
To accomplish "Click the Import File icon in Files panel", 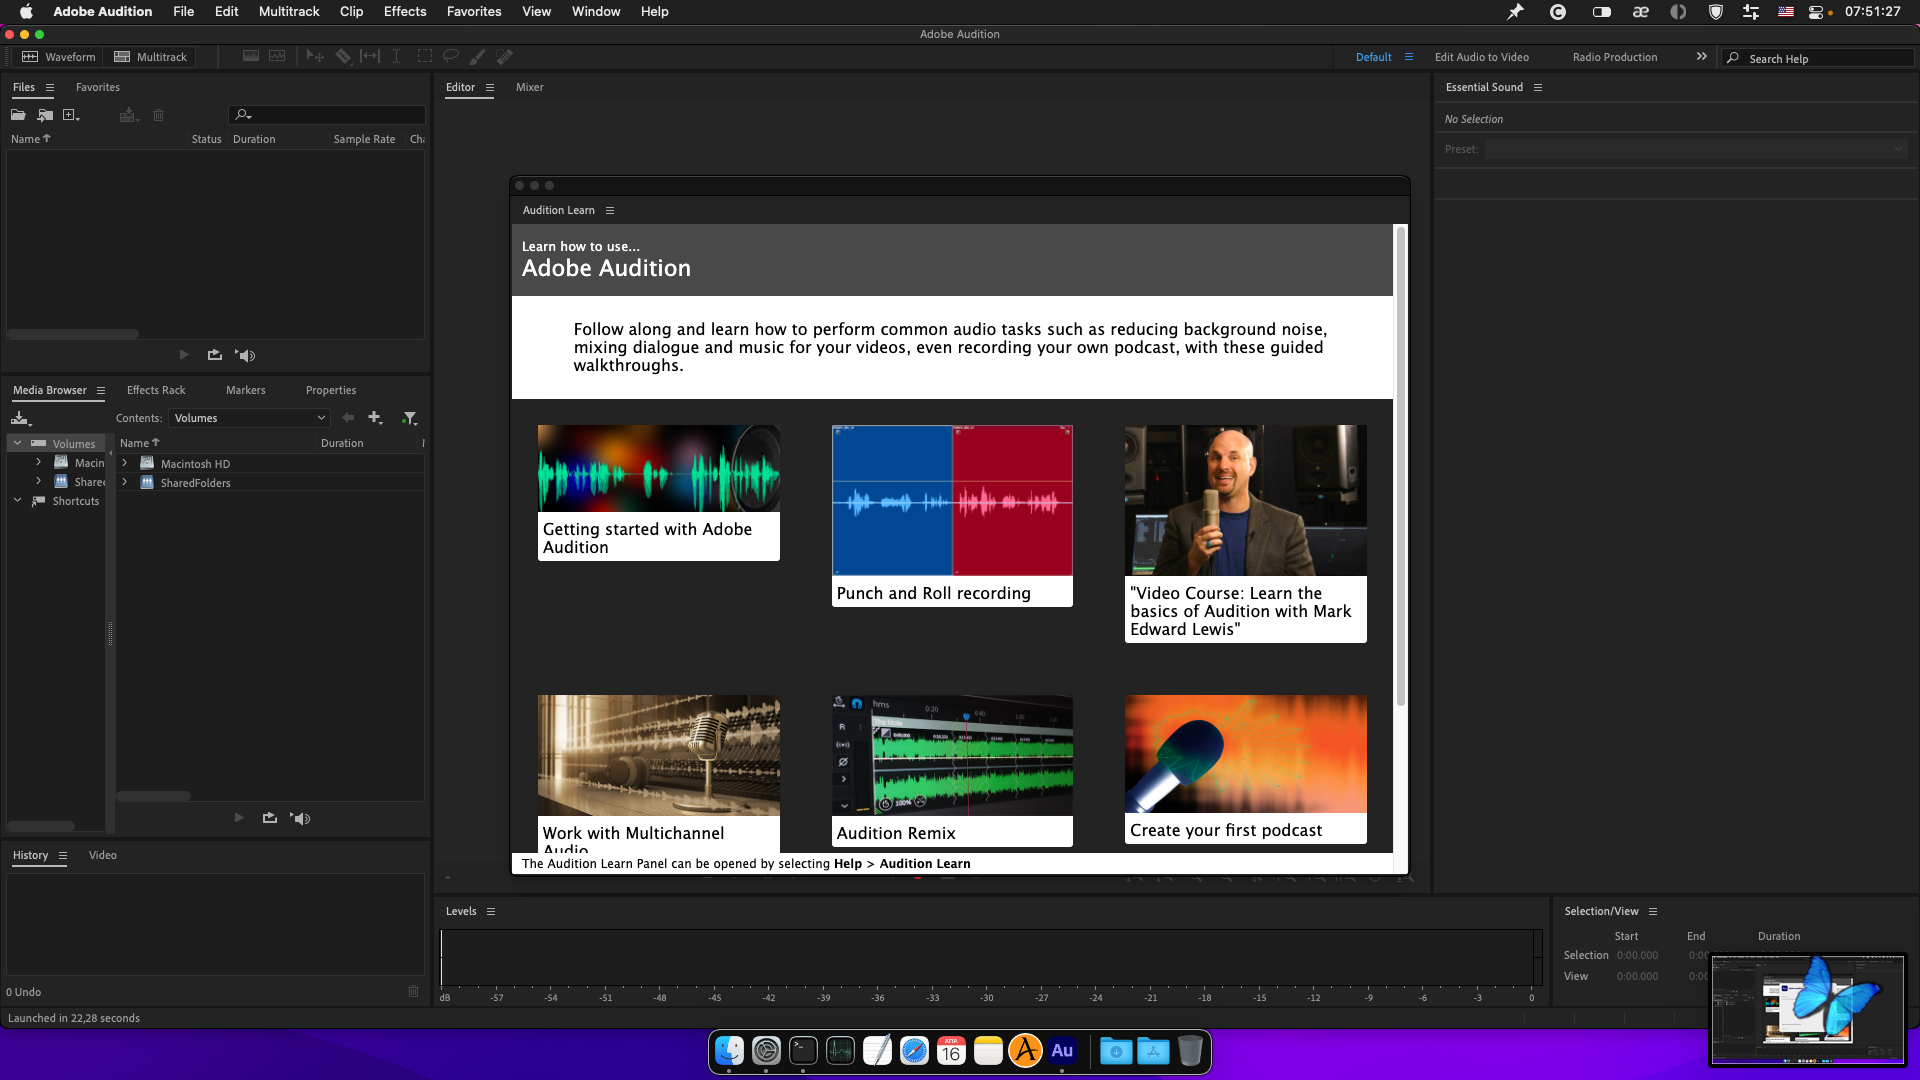I will [45, 115].
